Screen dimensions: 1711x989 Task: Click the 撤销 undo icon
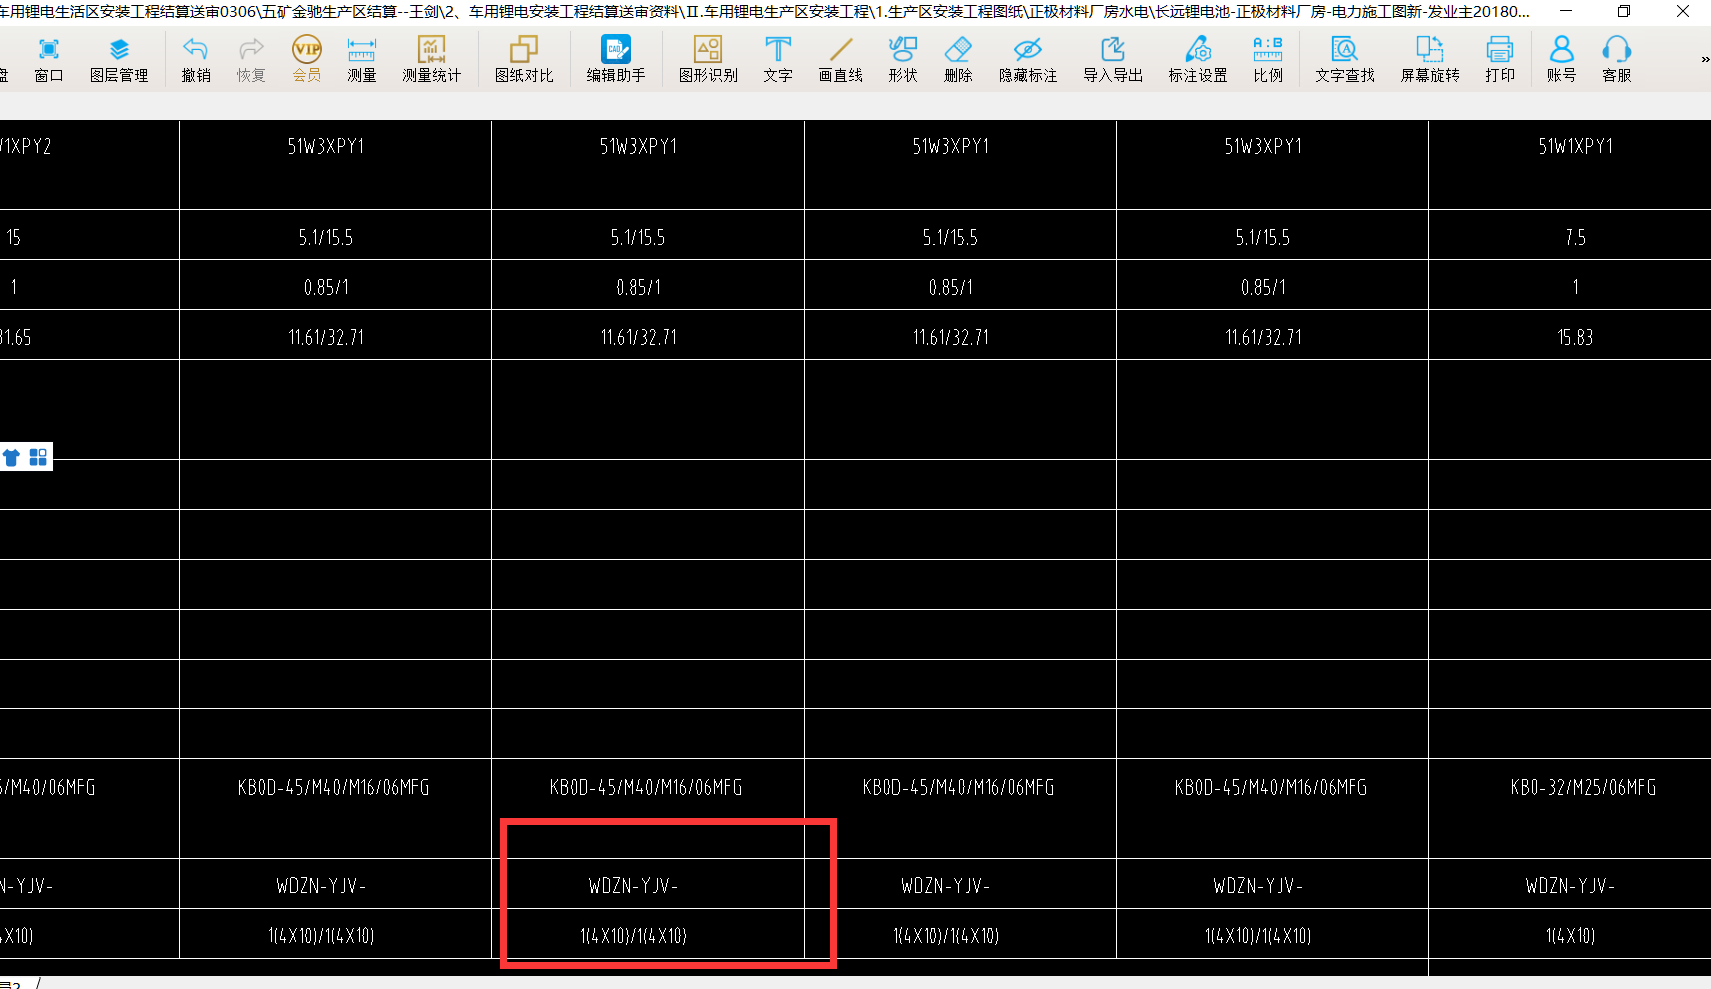click(196, 59)
